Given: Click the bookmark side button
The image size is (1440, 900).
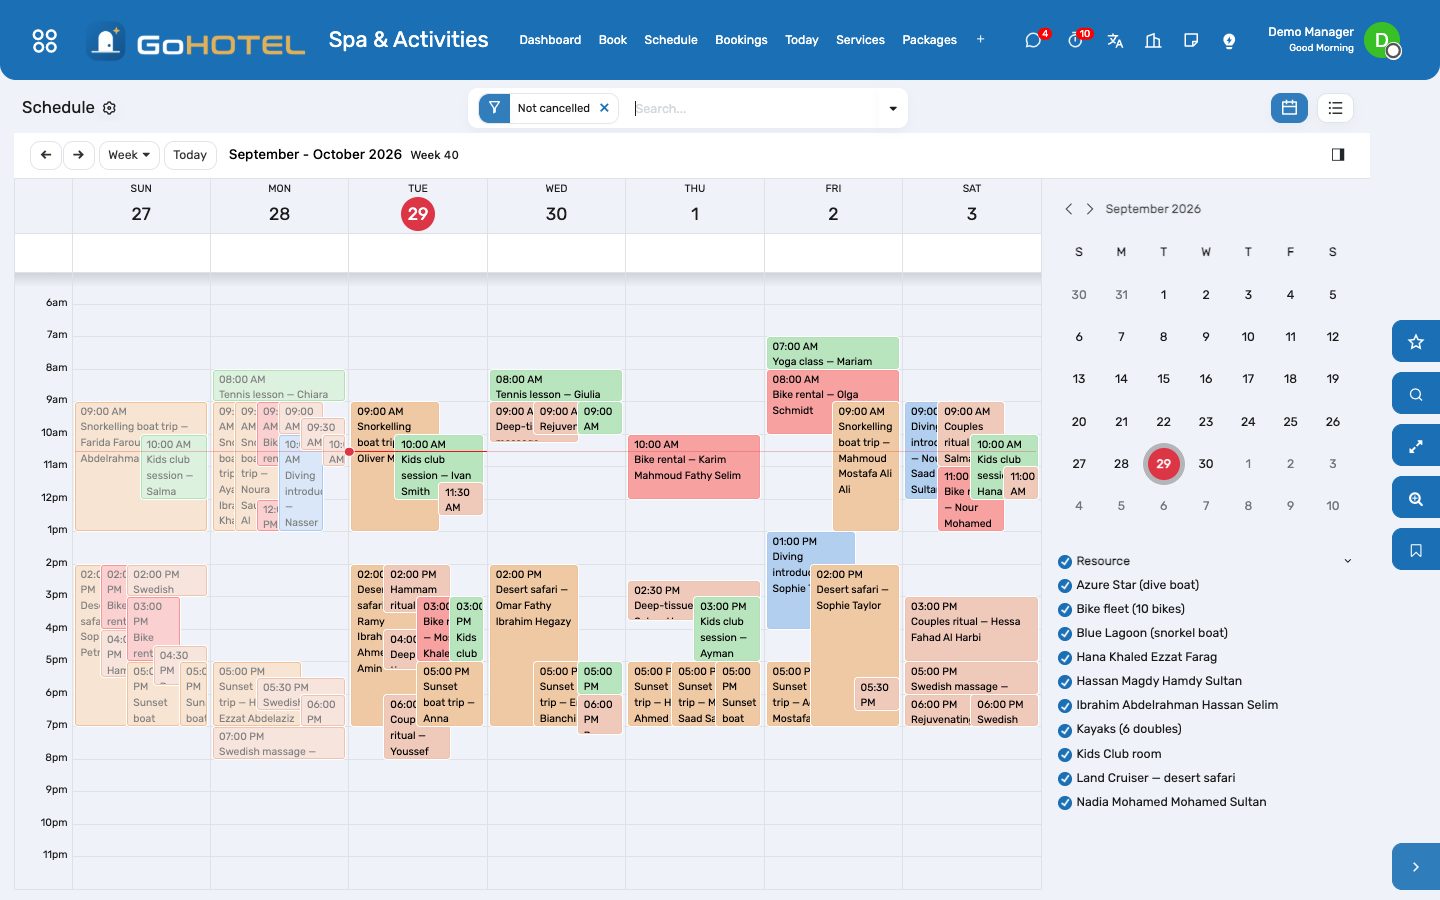Looking at the screenshot, I should click(x=1416, y=550).
